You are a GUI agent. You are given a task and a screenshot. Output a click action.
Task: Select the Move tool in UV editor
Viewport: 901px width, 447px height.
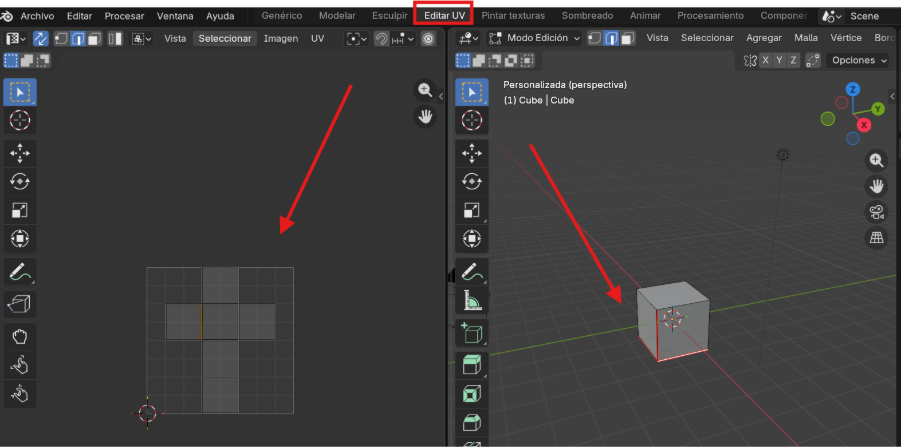click(x=20, y=152)
